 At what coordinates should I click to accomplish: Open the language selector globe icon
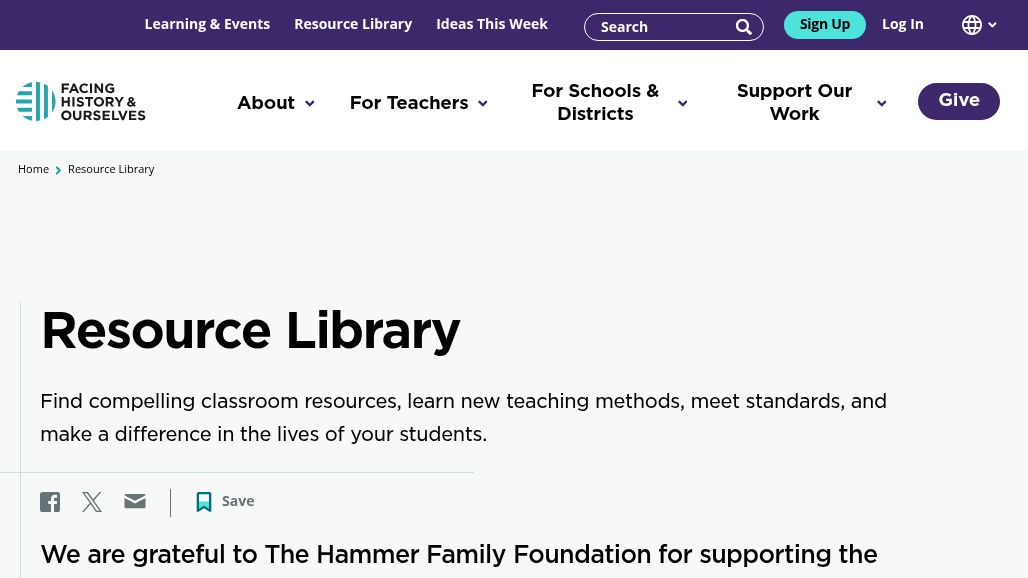971,24
